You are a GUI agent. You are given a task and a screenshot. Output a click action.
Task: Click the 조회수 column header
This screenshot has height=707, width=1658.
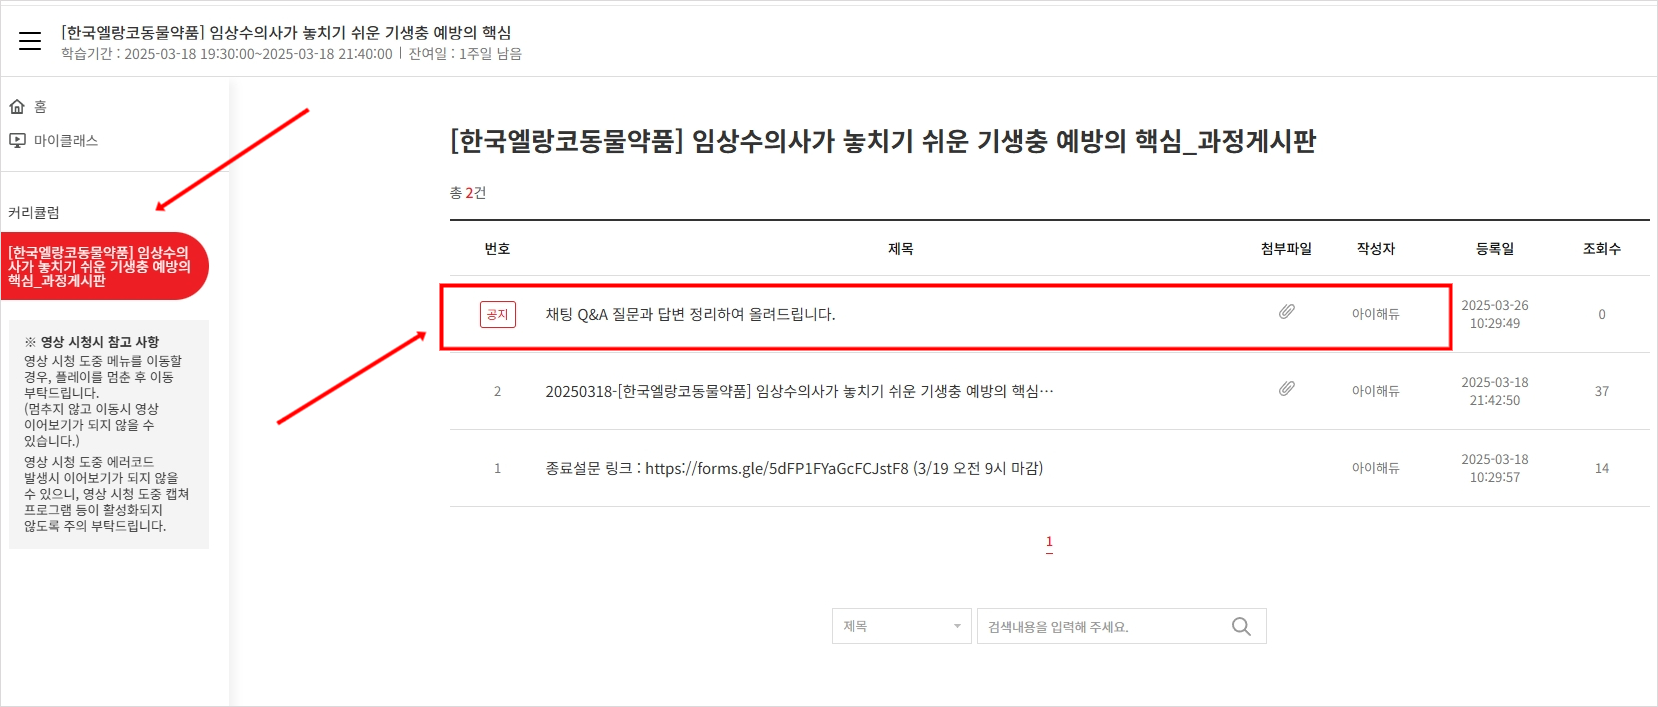pos(1602,248)
